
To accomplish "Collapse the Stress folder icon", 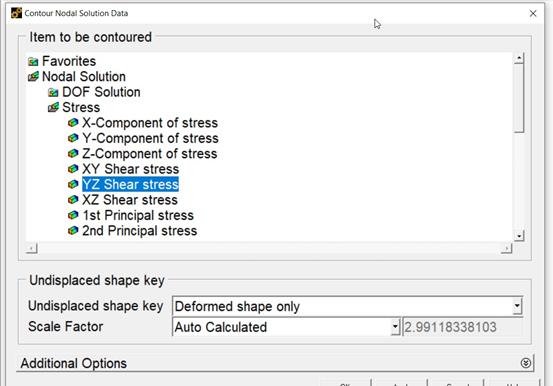I will tap(53, 107).
